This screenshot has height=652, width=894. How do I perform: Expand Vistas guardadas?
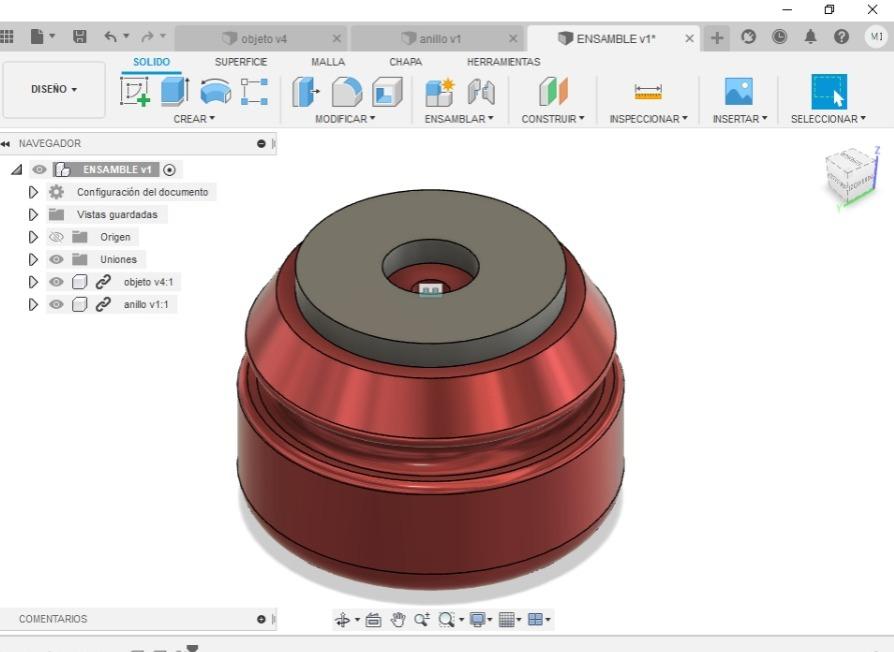(x=33, y=214)
